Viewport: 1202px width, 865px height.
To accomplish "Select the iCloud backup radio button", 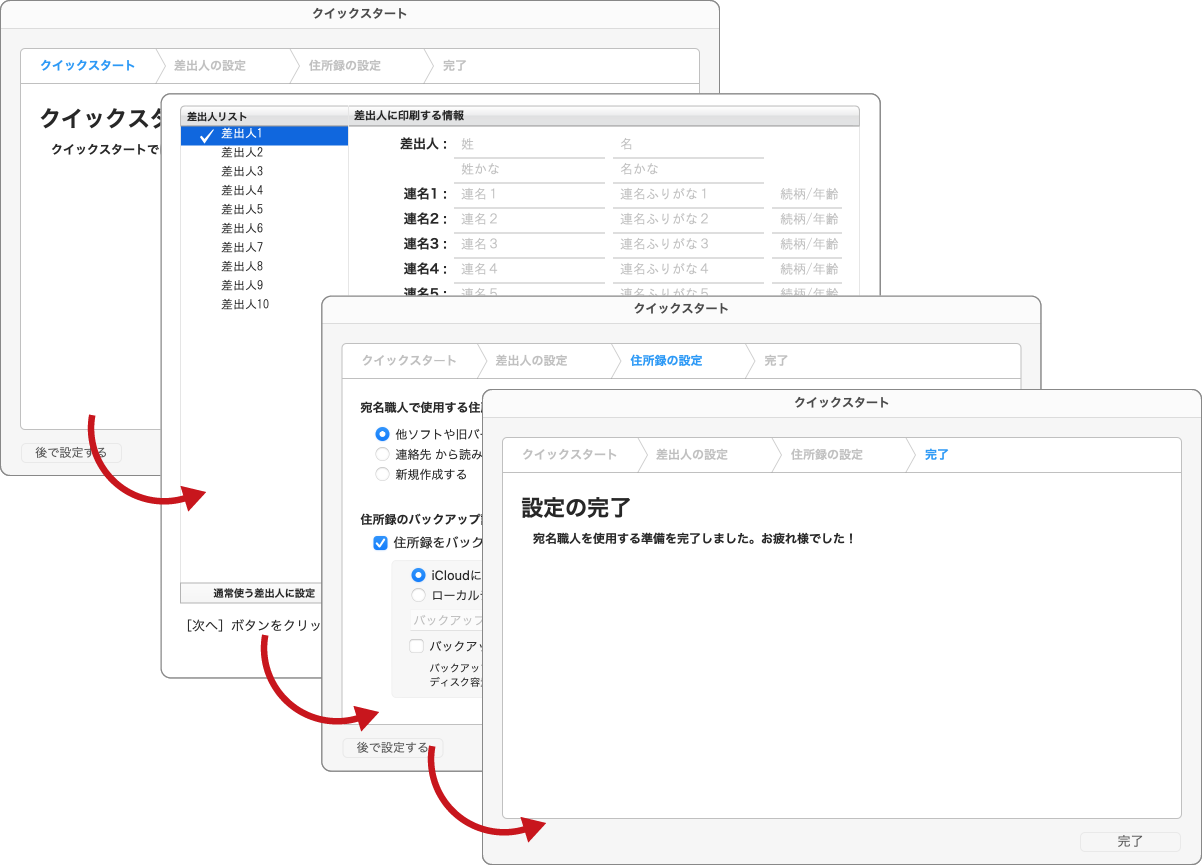I will 418,575.
